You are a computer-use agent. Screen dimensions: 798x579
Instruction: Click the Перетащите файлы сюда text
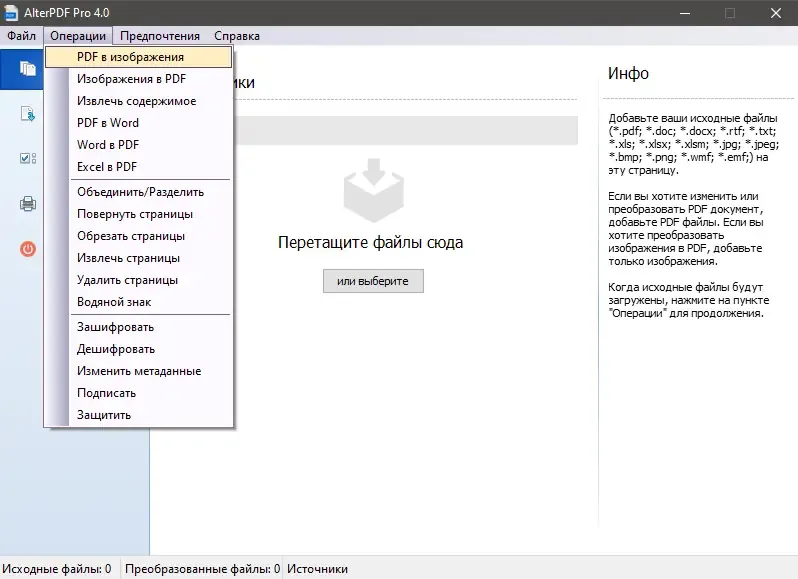click(370, 242)
